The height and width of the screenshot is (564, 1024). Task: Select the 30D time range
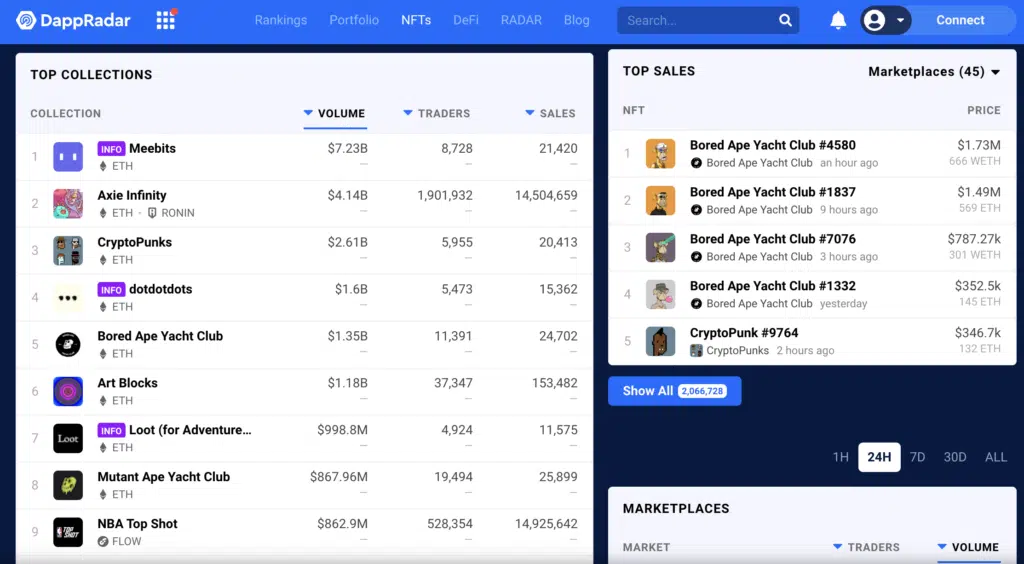[955, 457]
